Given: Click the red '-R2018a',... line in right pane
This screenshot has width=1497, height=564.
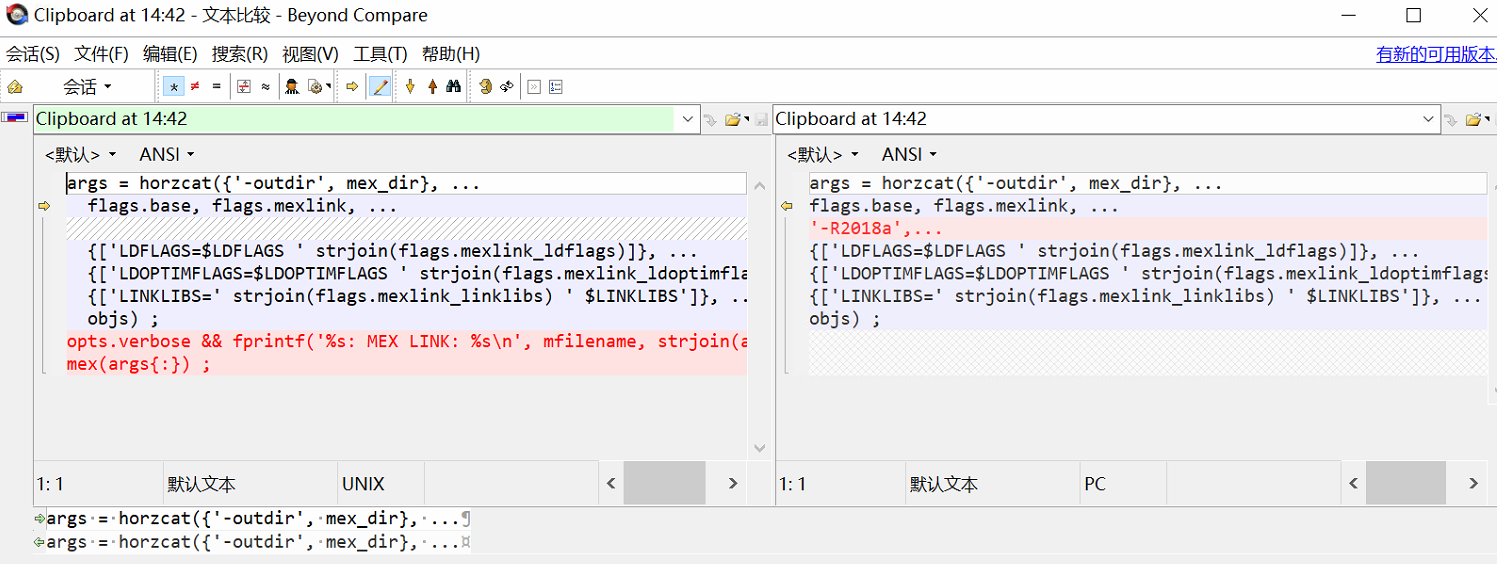Looking at the screenshot, I should pyautogui.click(x=1148, y=229).
